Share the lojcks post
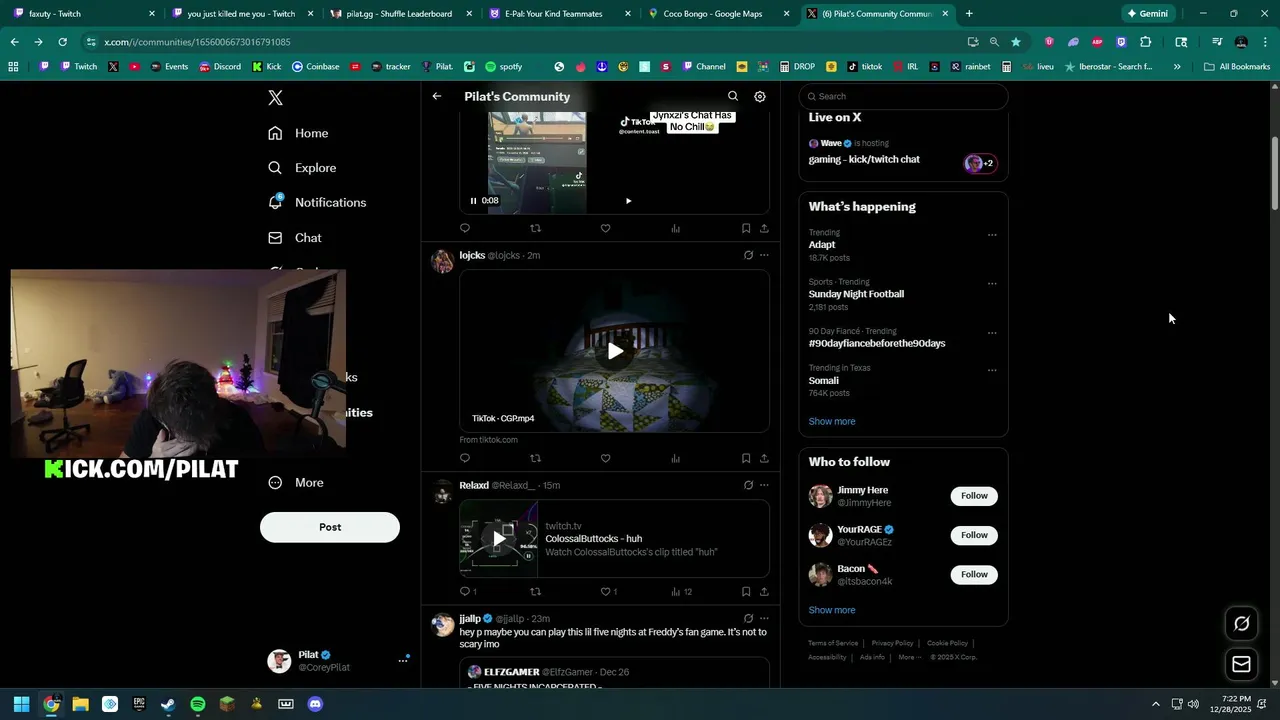 (x=764, y=458)
